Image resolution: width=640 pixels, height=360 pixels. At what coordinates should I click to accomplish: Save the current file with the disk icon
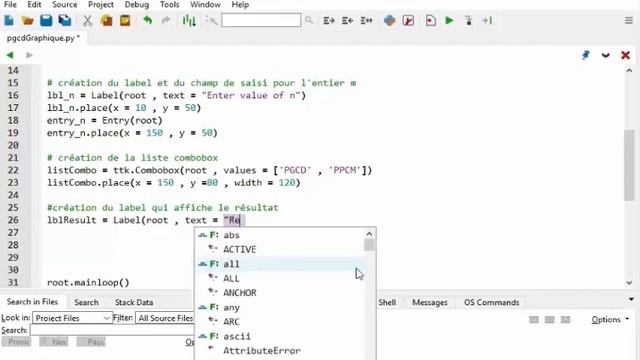46,20
